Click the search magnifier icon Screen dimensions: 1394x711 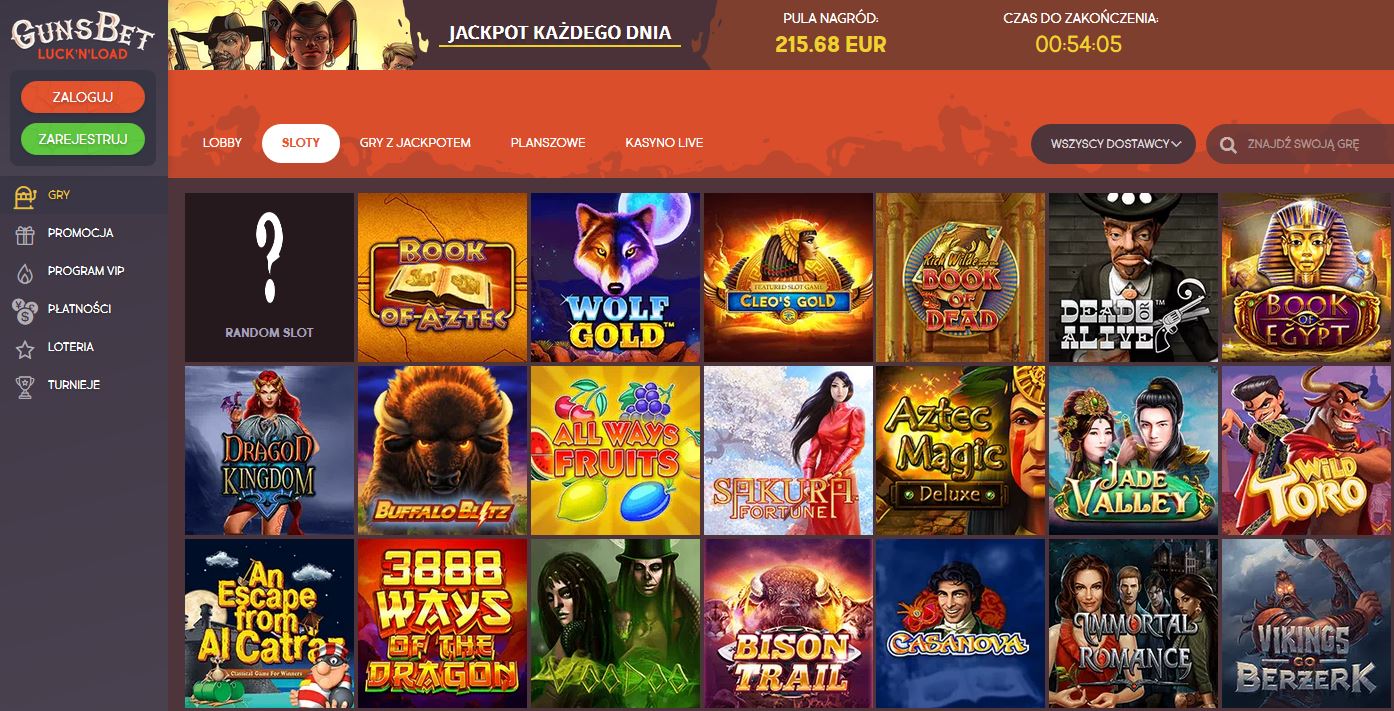(1228, 145)
